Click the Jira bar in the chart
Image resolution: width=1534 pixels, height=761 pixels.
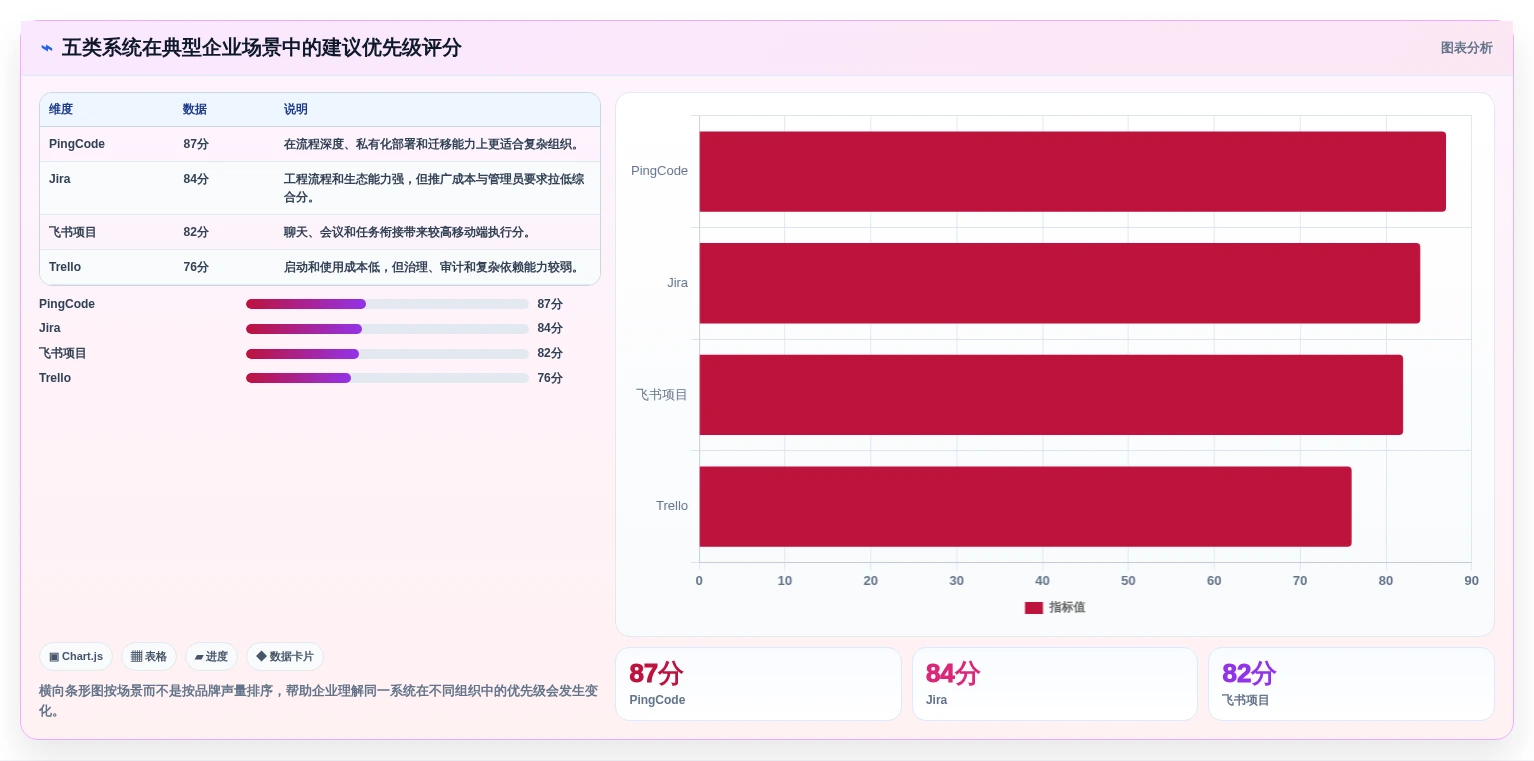coord(1059,283)
